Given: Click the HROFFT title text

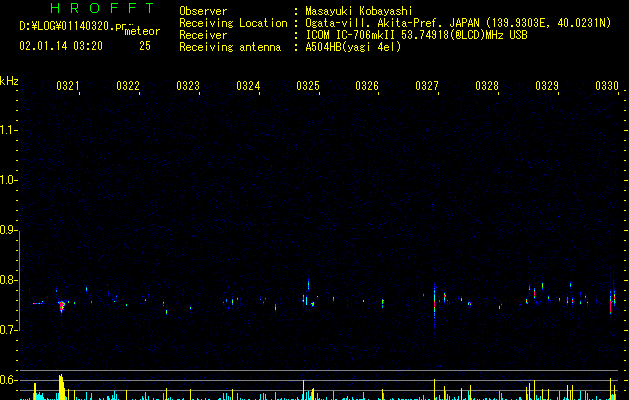Looking at the screenshot, I should [x=102, y=8].
